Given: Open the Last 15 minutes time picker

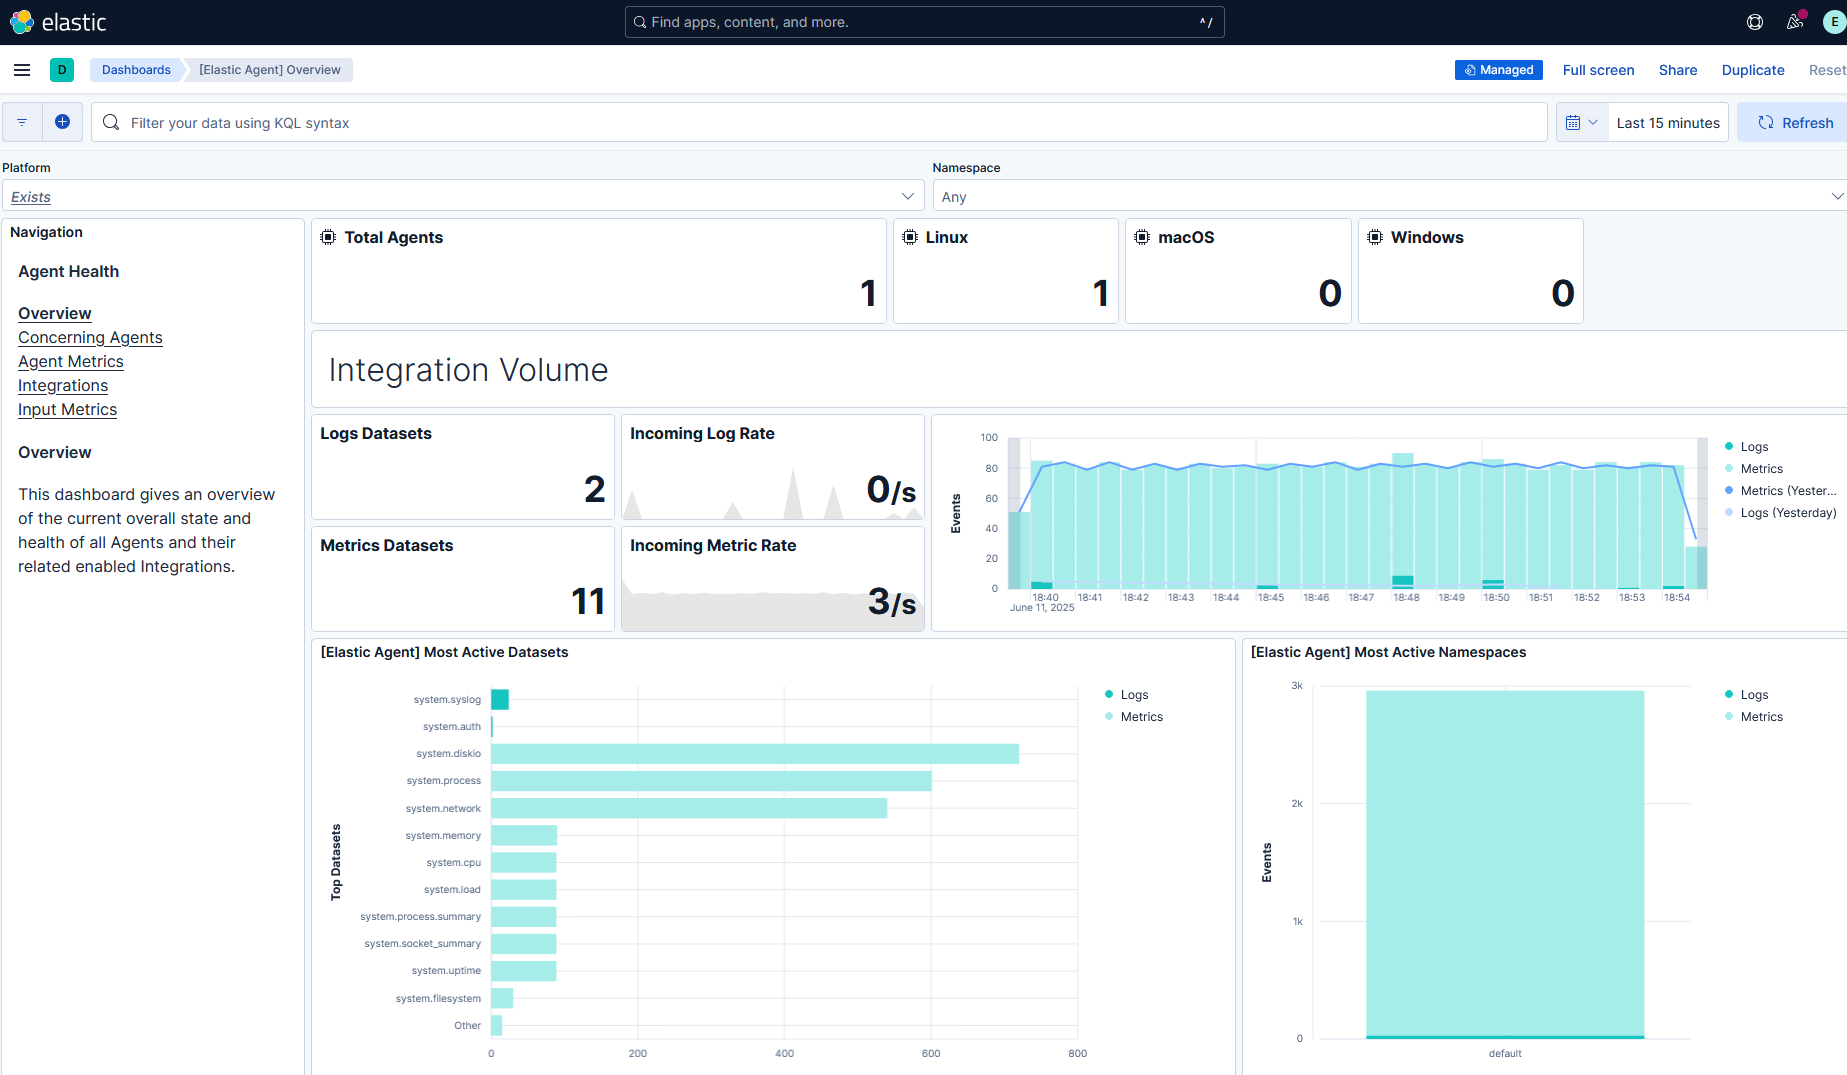Looking at the screenshot, I should (1668, 122).
